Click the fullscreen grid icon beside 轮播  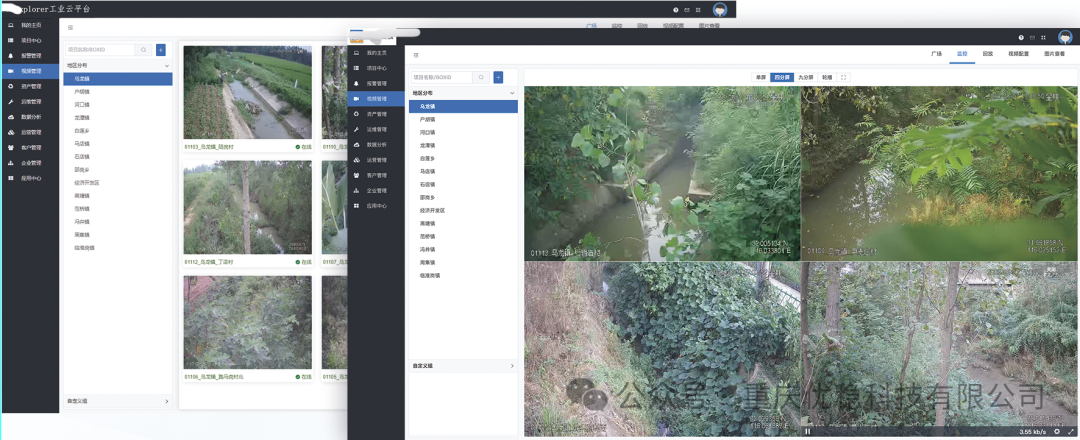[x=843, y=77]
